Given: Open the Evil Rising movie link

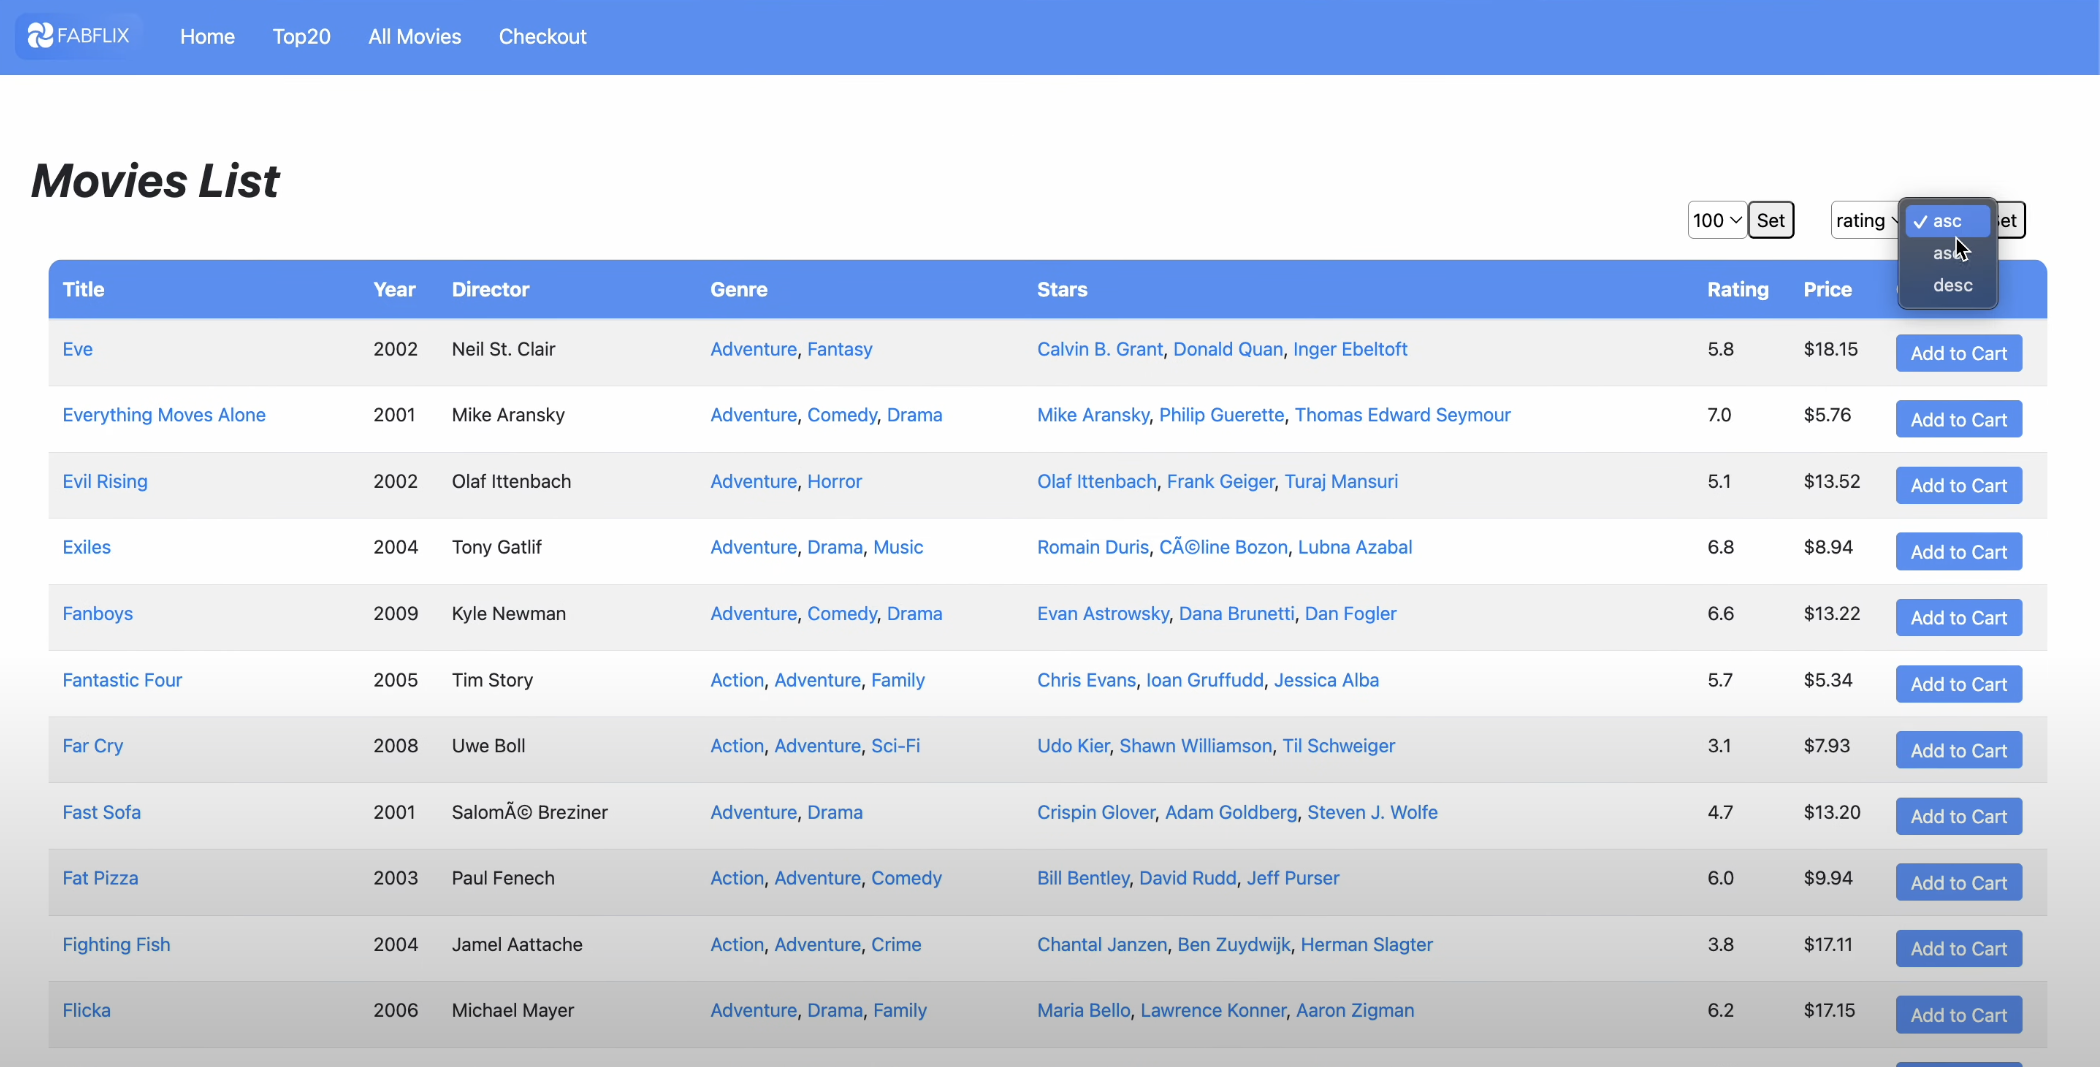Looking at the screenshot, I should [105, 481].
